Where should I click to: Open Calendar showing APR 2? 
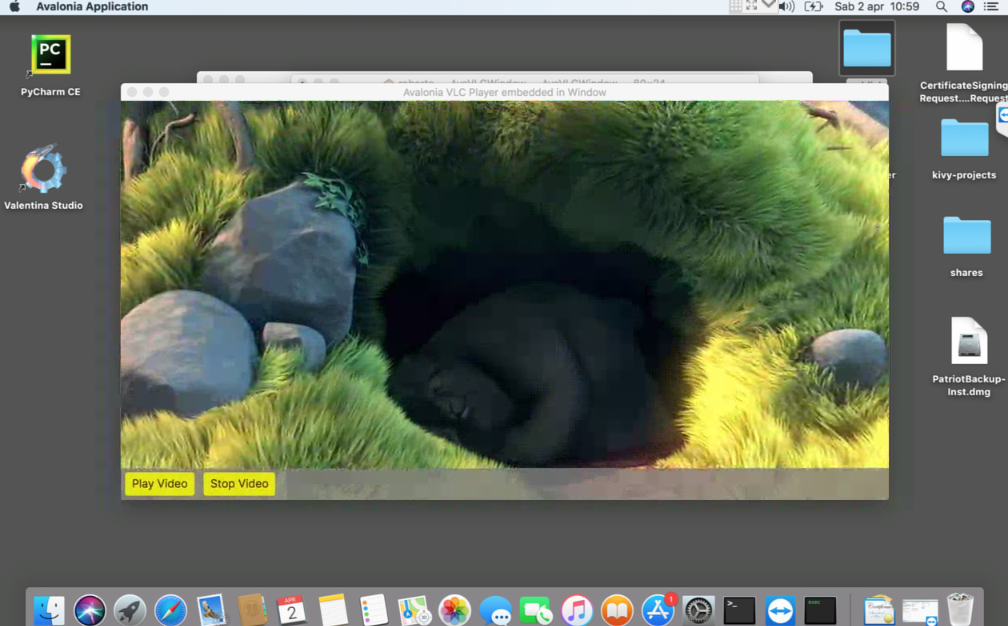pyautogui.click(x=292, y=609)
